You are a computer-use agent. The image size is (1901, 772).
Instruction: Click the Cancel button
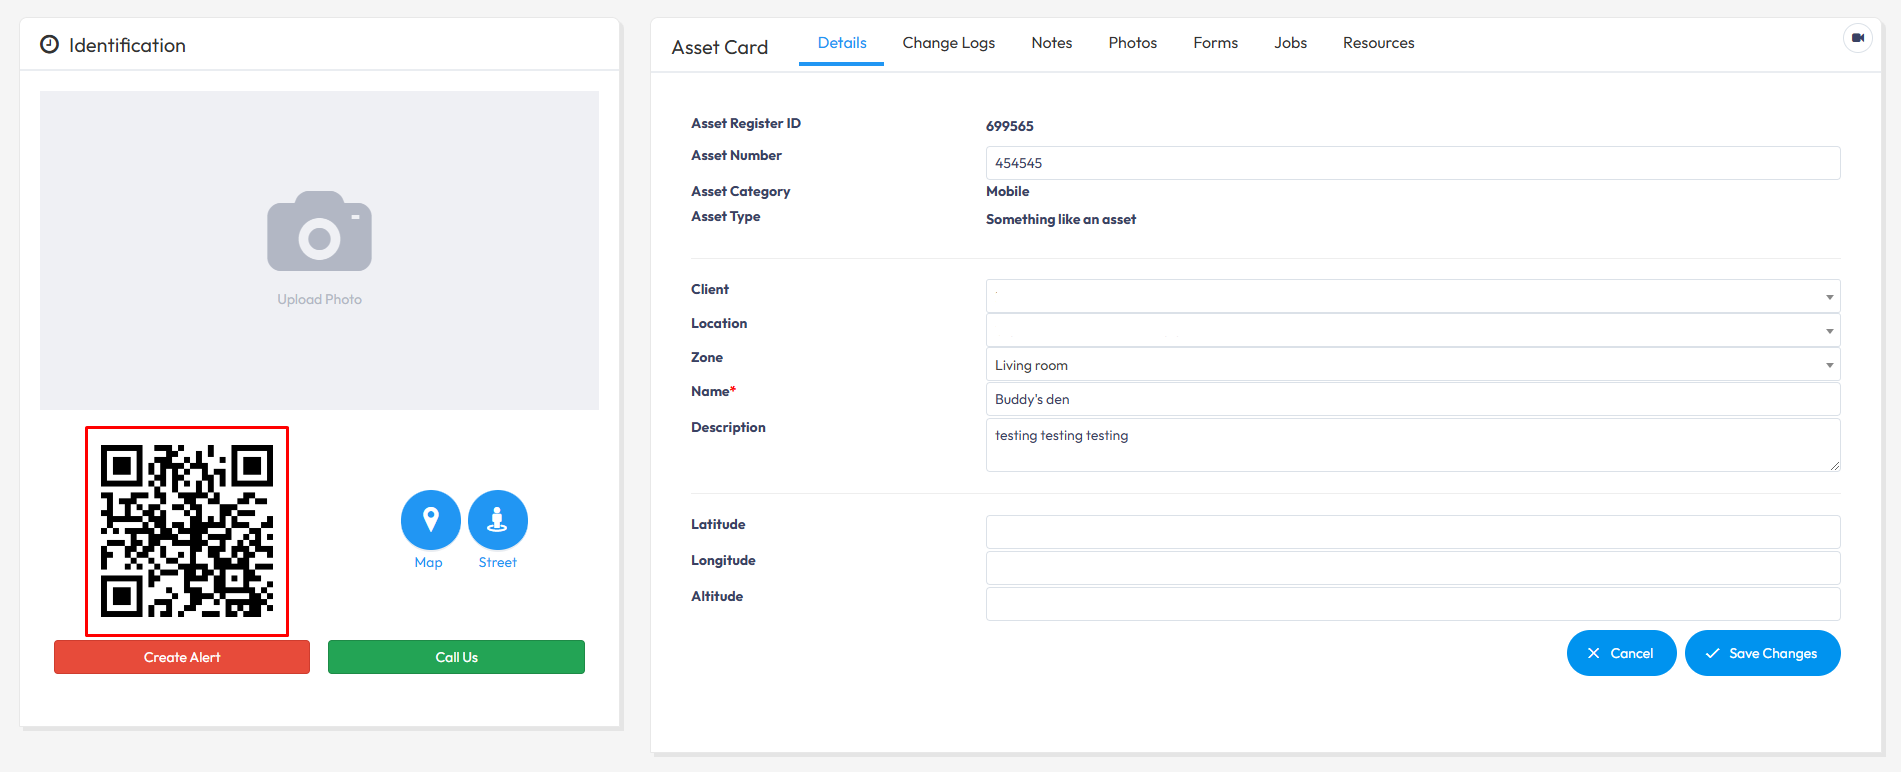click(x=1621, y=653)
